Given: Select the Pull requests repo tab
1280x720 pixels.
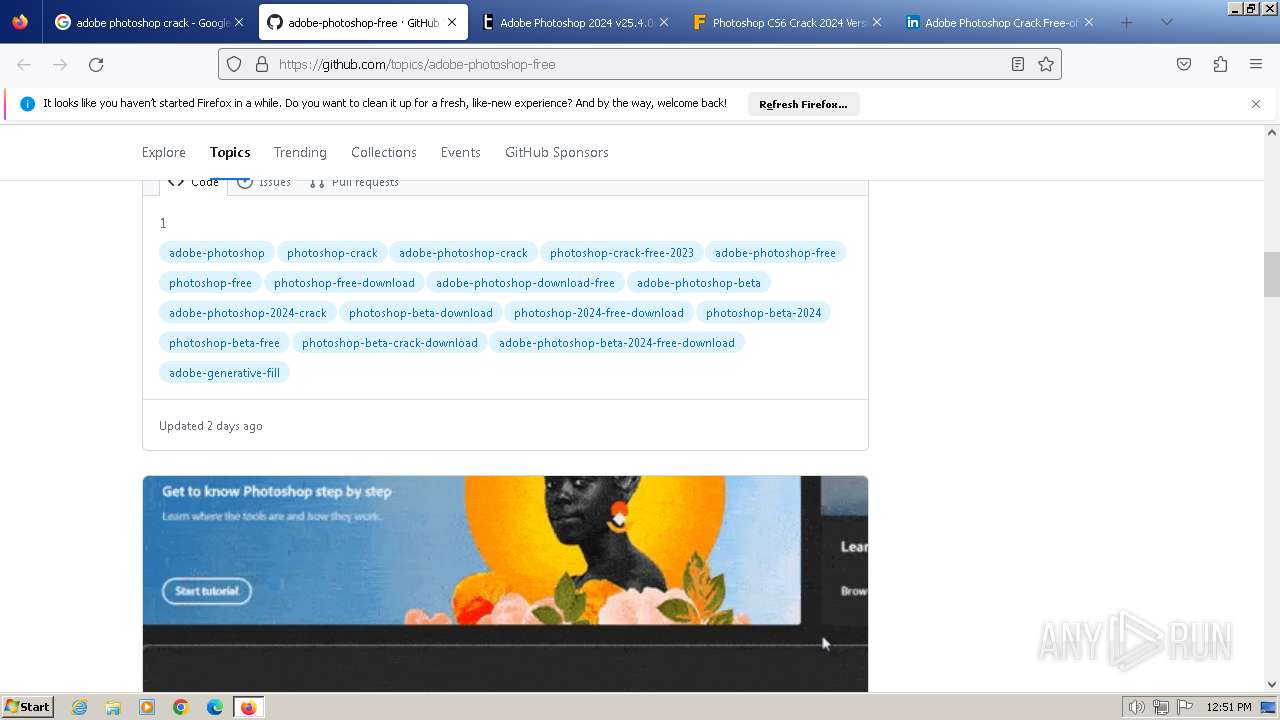Looking at the screenshot, I should pyautogui.click(x=354, y=182).
